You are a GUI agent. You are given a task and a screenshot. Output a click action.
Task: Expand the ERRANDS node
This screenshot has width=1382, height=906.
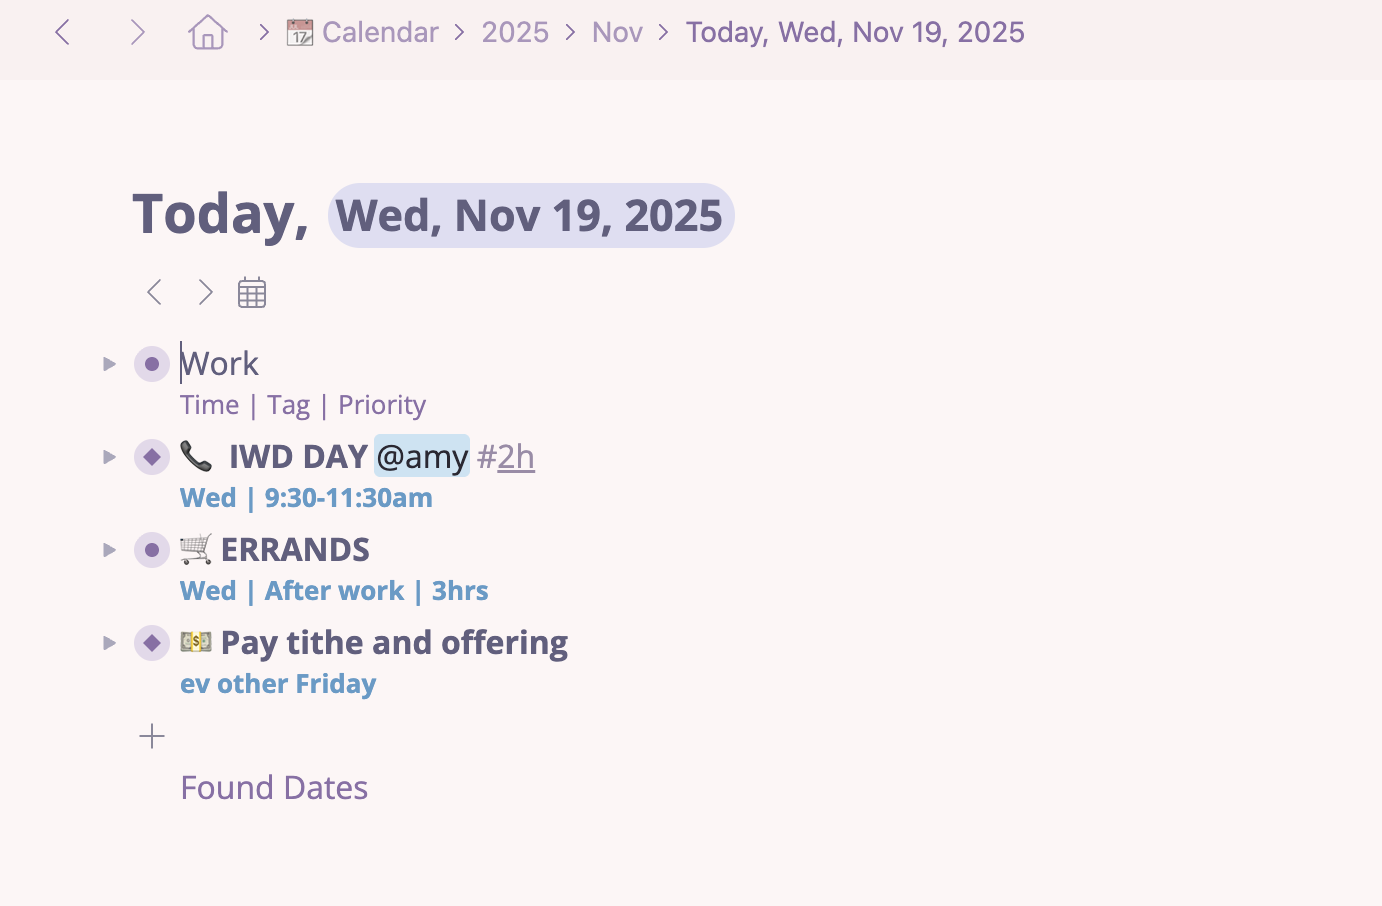tap(110, 550)
